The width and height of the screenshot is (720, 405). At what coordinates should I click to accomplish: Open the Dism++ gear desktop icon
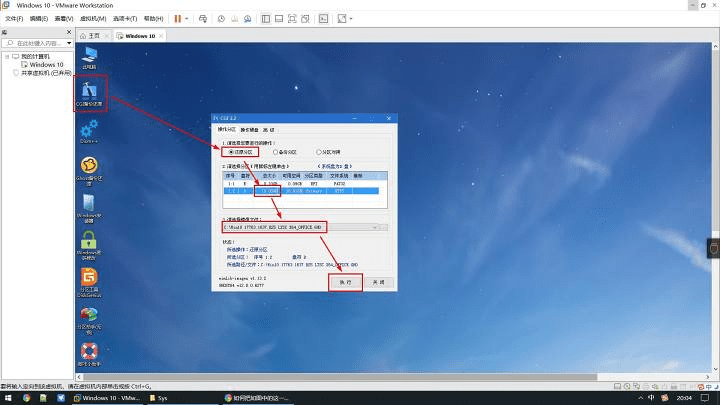(89, 130)
